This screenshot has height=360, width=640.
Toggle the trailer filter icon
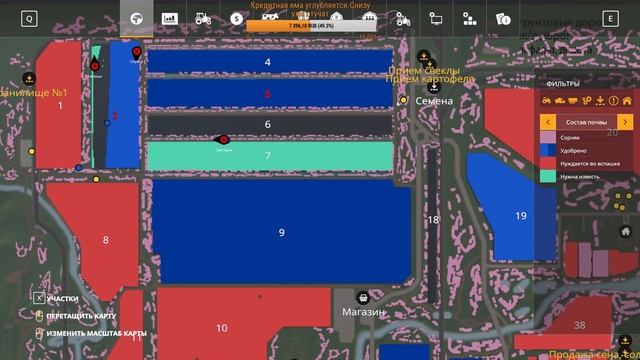pos(573,100)
